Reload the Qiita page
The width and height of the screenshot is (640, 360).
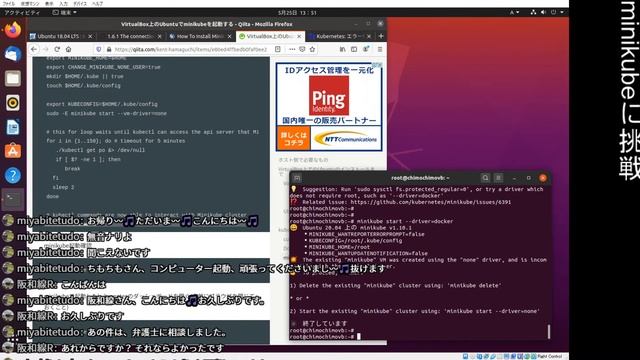tap(57, 49)
